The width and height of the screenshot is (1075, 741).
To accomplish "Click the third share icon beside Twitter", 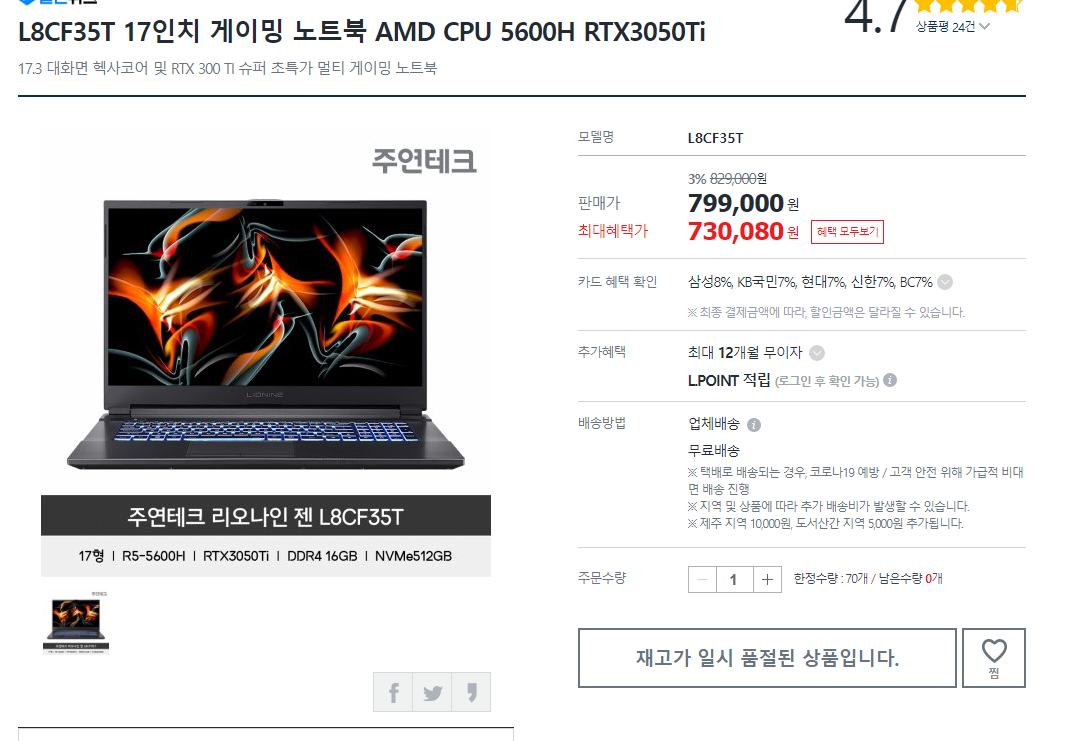I will [x=471, y=692].
